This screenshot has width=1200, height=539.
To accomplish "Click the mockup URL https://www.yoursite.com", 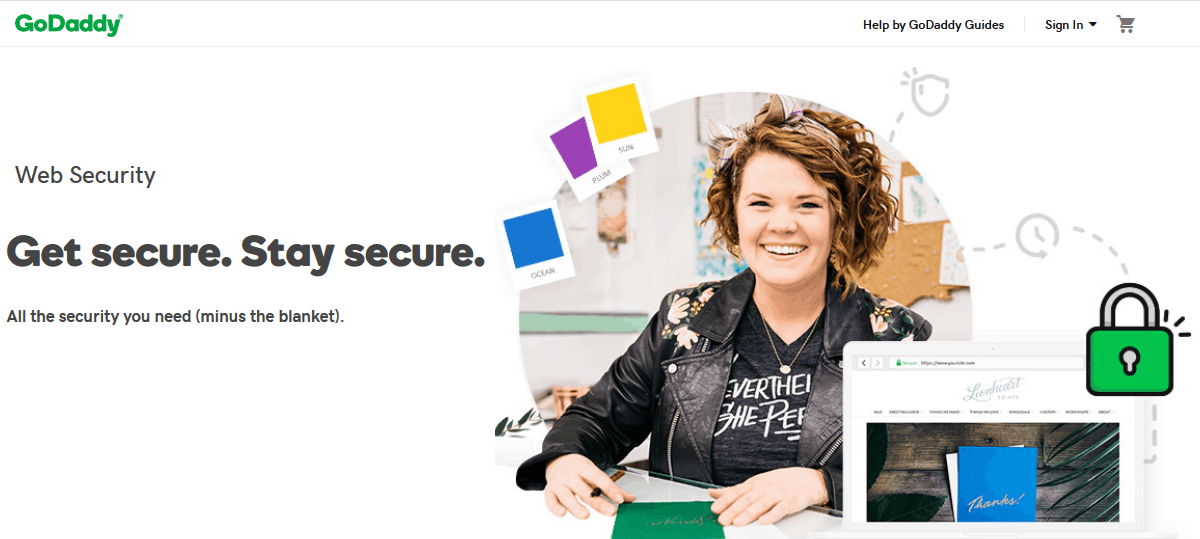I will [947, 363].
